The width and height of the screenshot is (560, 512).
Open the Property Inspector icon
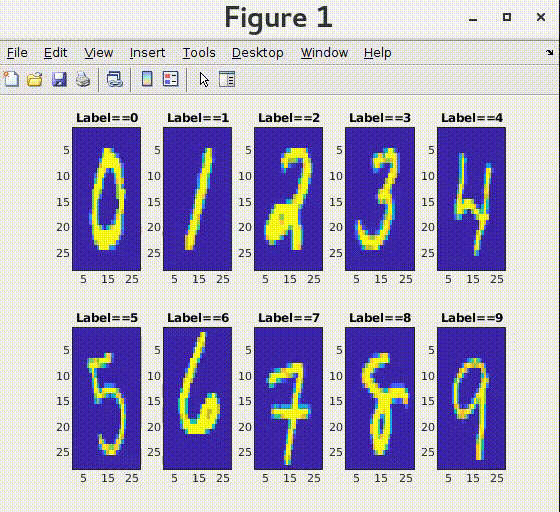pos(227,79)
